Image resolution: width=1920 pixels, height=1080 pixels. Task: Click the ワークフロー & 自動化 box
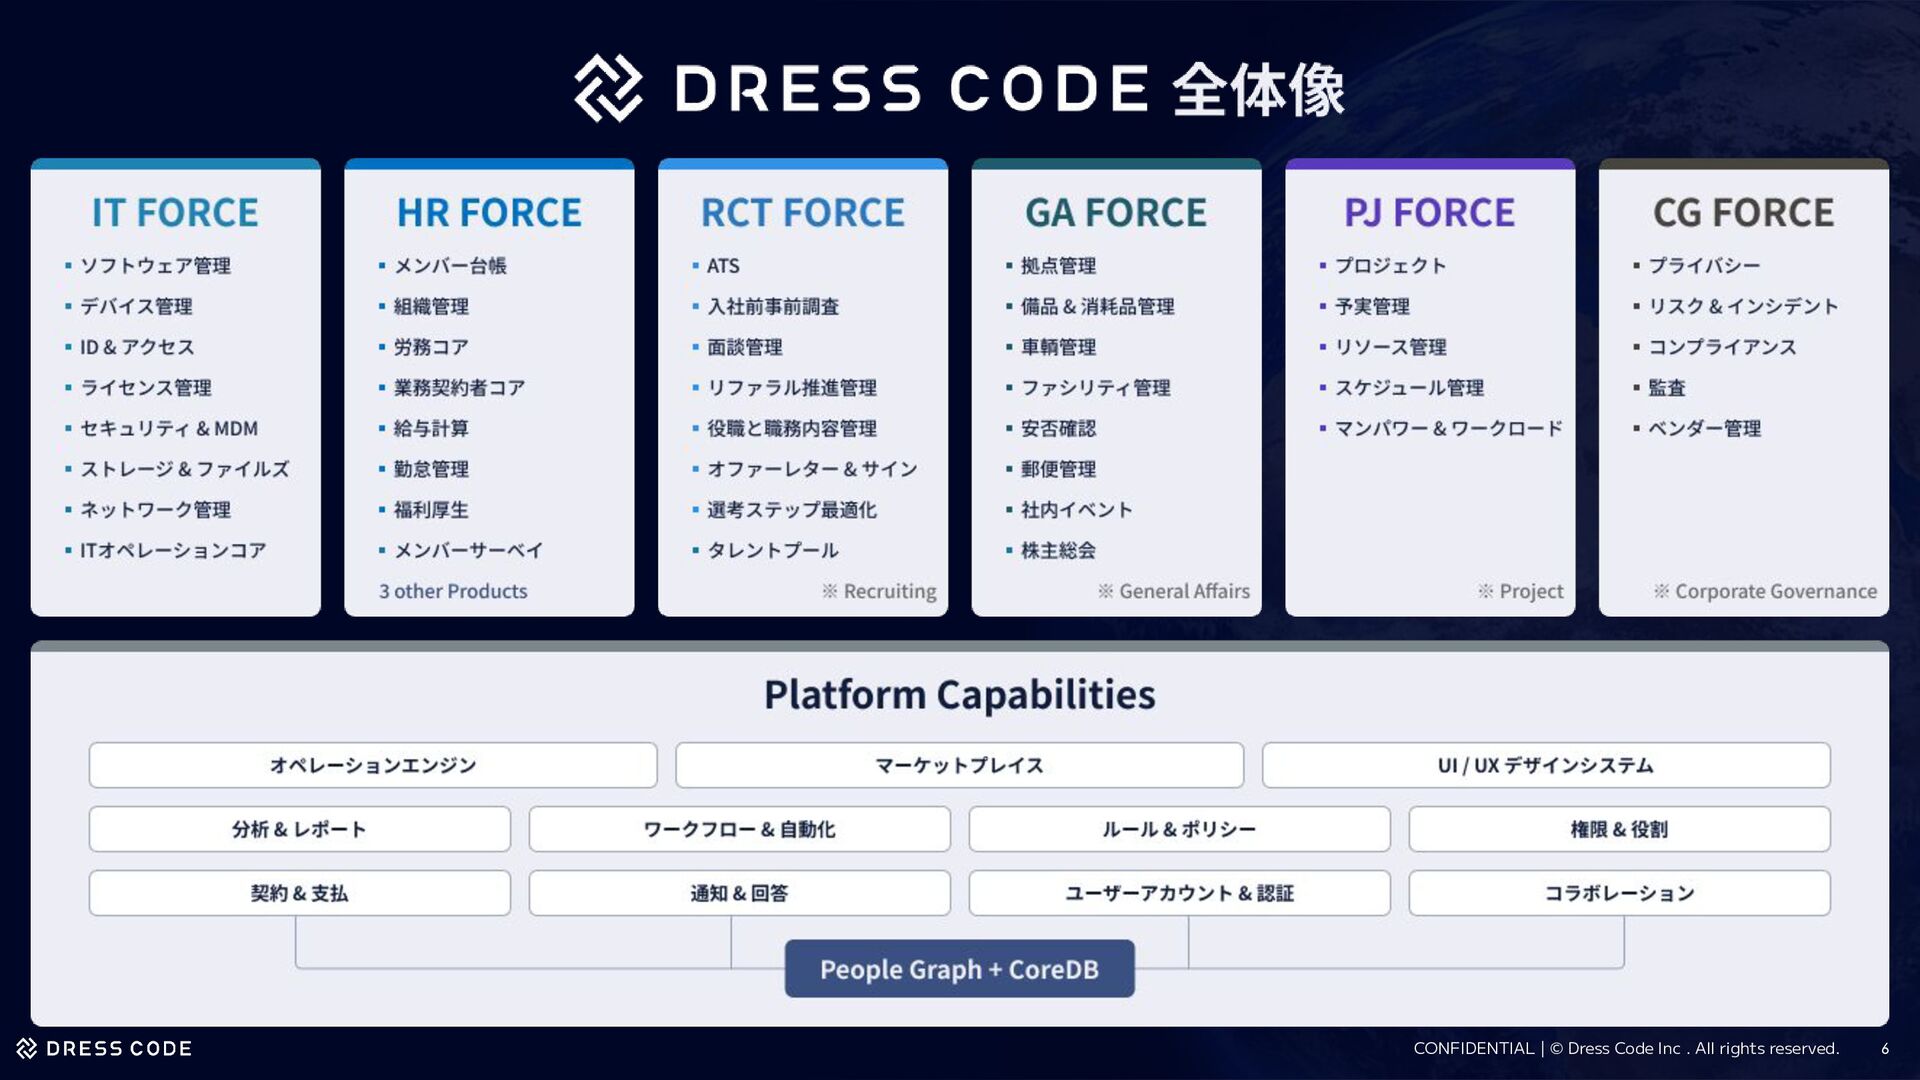click(739, 829)
